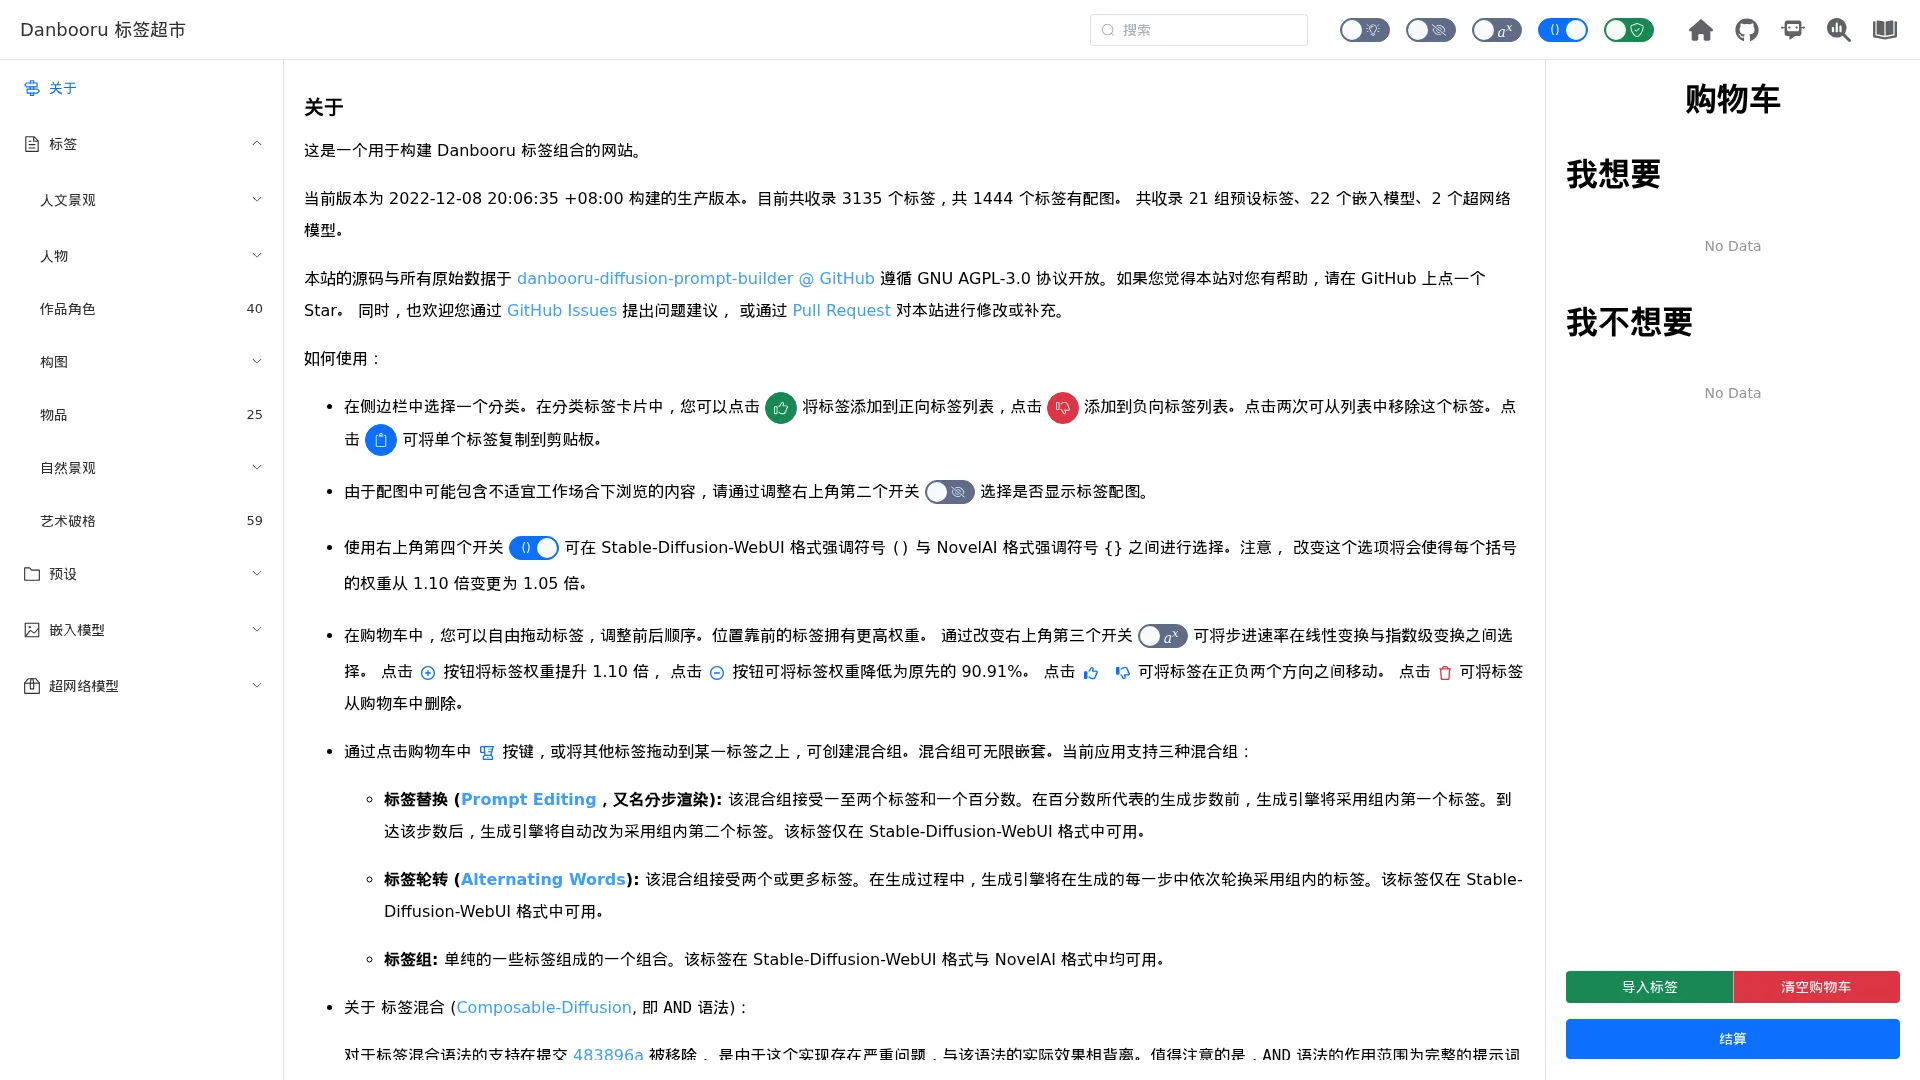Toggle the a^x exponential step switch in header
Viewport: 1920px width, 1080px height.
1496,30
